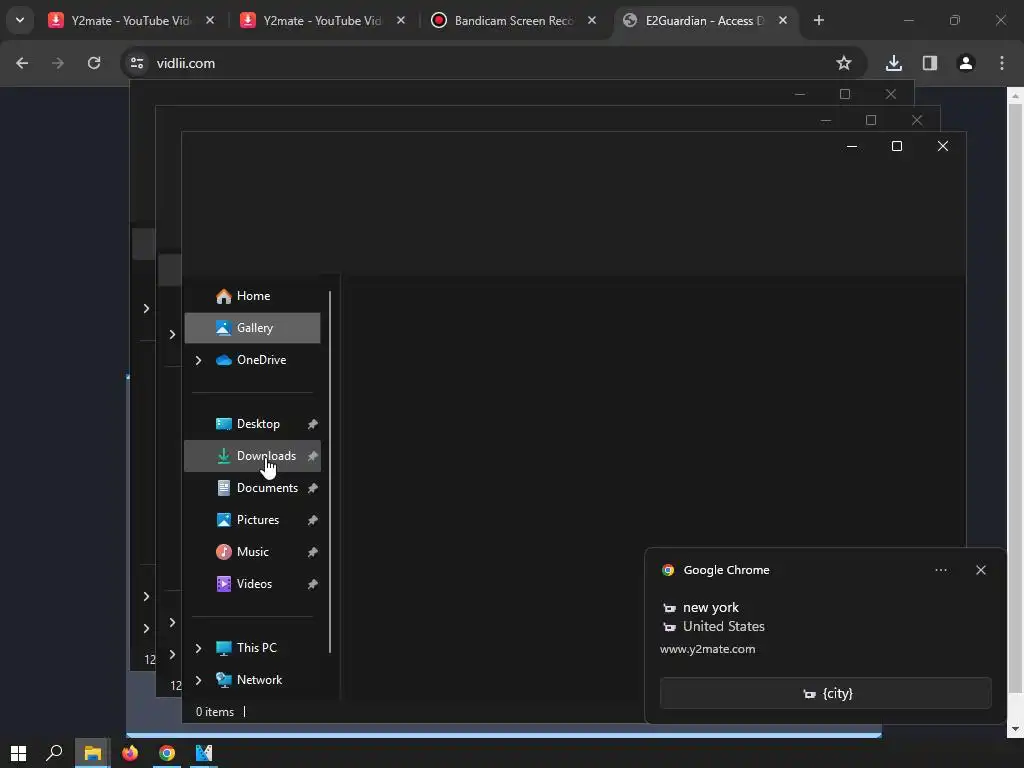Minimize the front Explorer window

852,146
